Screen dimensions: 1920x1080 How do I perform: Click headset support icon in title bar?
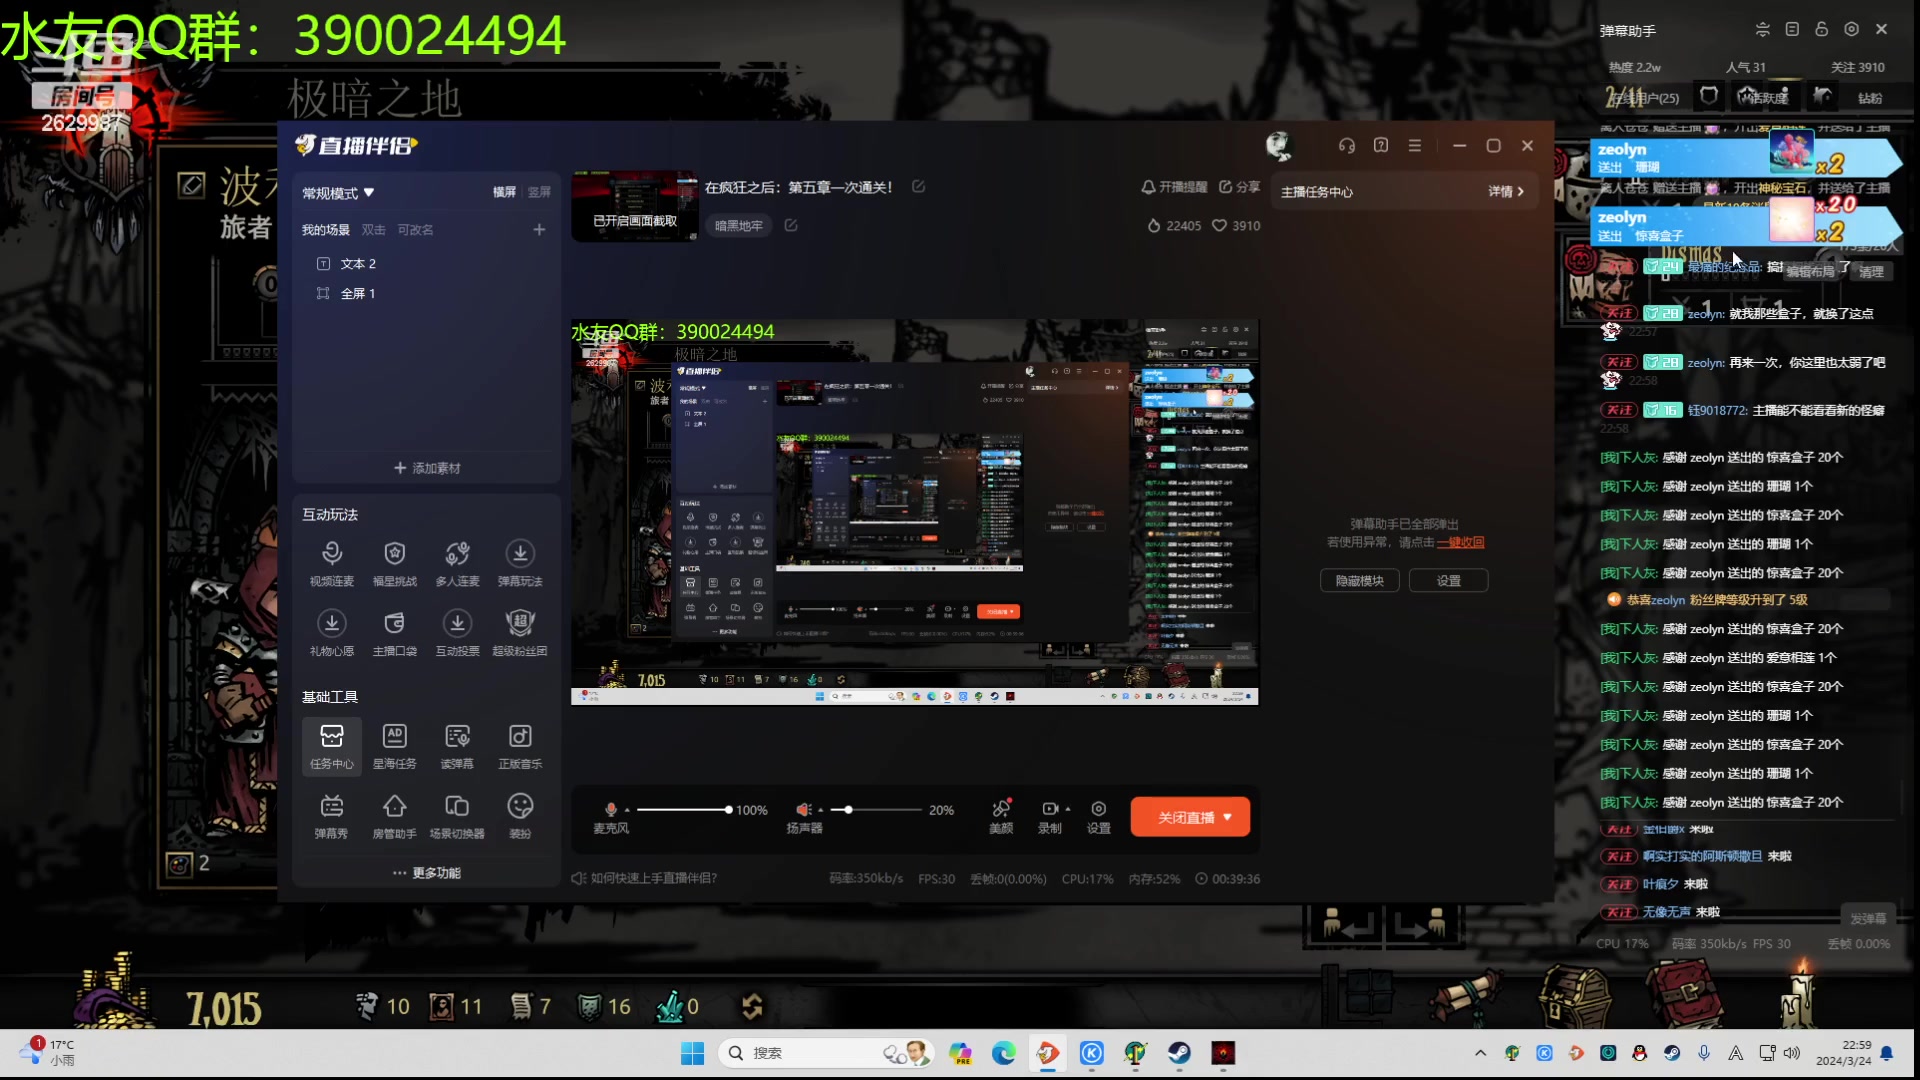1347,146
